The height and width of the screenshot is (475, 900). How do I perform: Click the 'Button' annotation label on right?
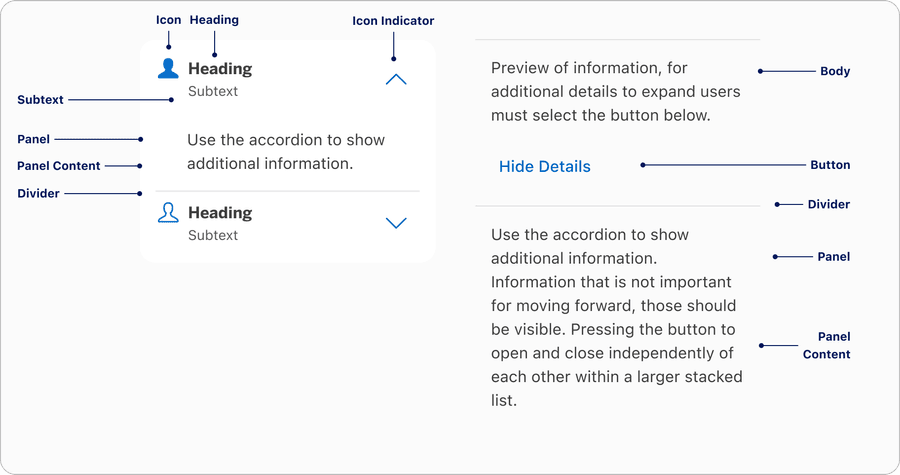pyautogui.click(x=830, y=165)
